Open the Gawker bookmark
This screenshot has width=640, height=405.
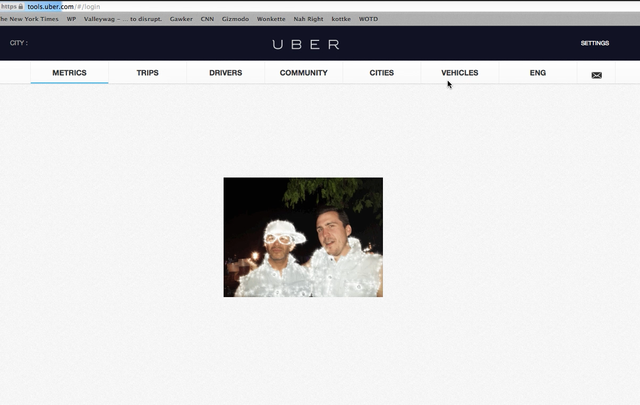point(181,19)
